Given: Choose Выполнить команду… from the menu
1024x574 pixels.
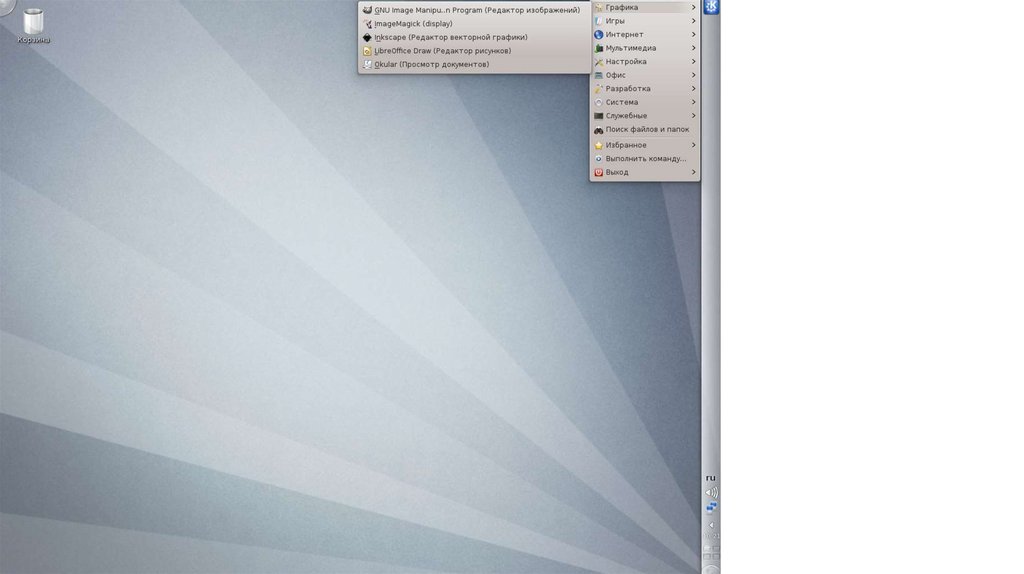Looking at the screenshot, I should click(x=645, y=159).
